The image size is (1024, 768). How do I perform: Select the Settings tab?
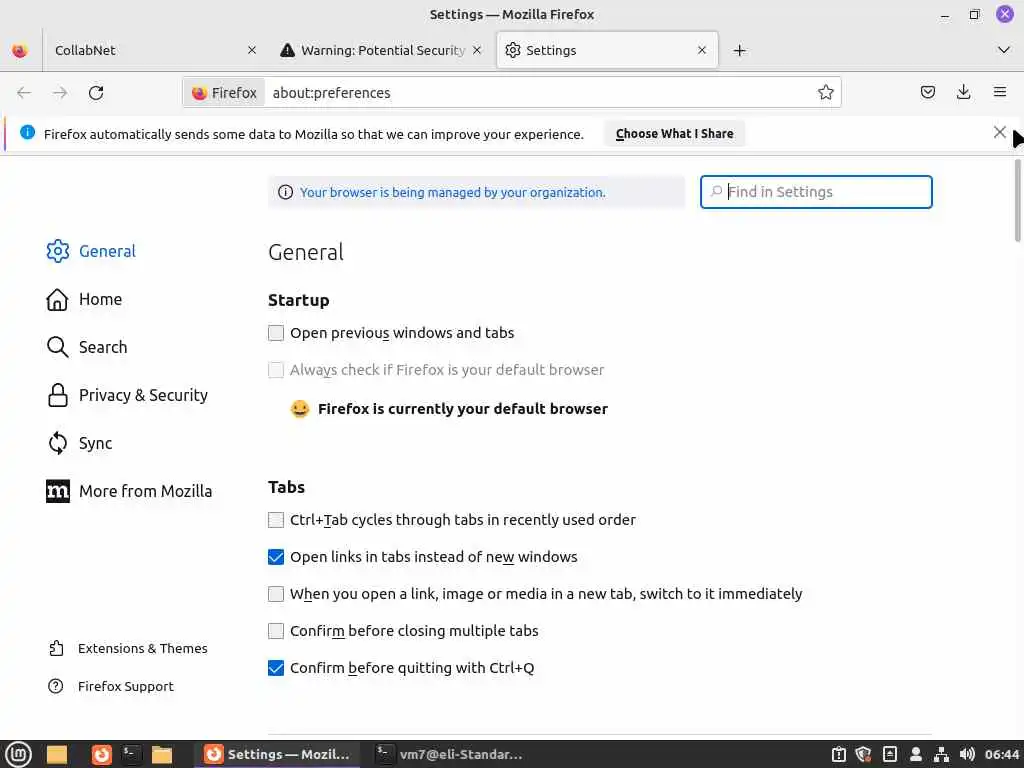[607, 50]
